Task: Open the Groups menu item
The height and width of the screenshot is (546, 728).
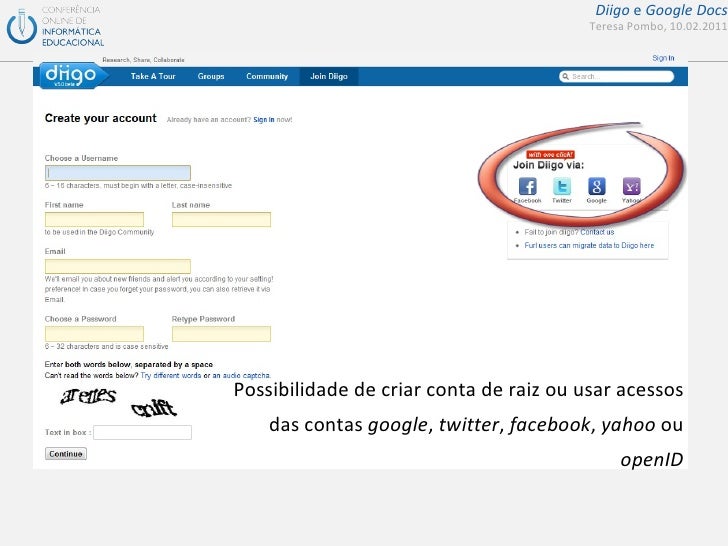Action: pos(211,76)
